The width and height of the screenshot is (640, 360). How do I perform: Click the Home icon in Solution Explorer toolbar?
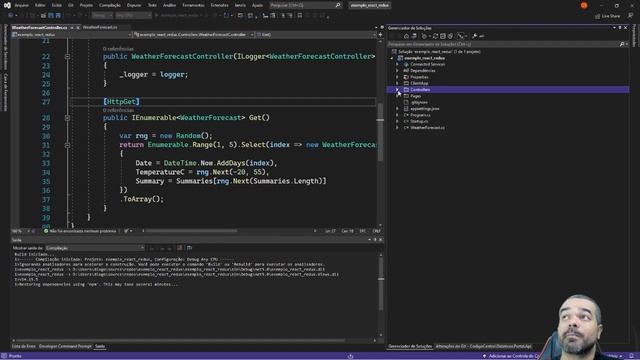tap(406, 36)
